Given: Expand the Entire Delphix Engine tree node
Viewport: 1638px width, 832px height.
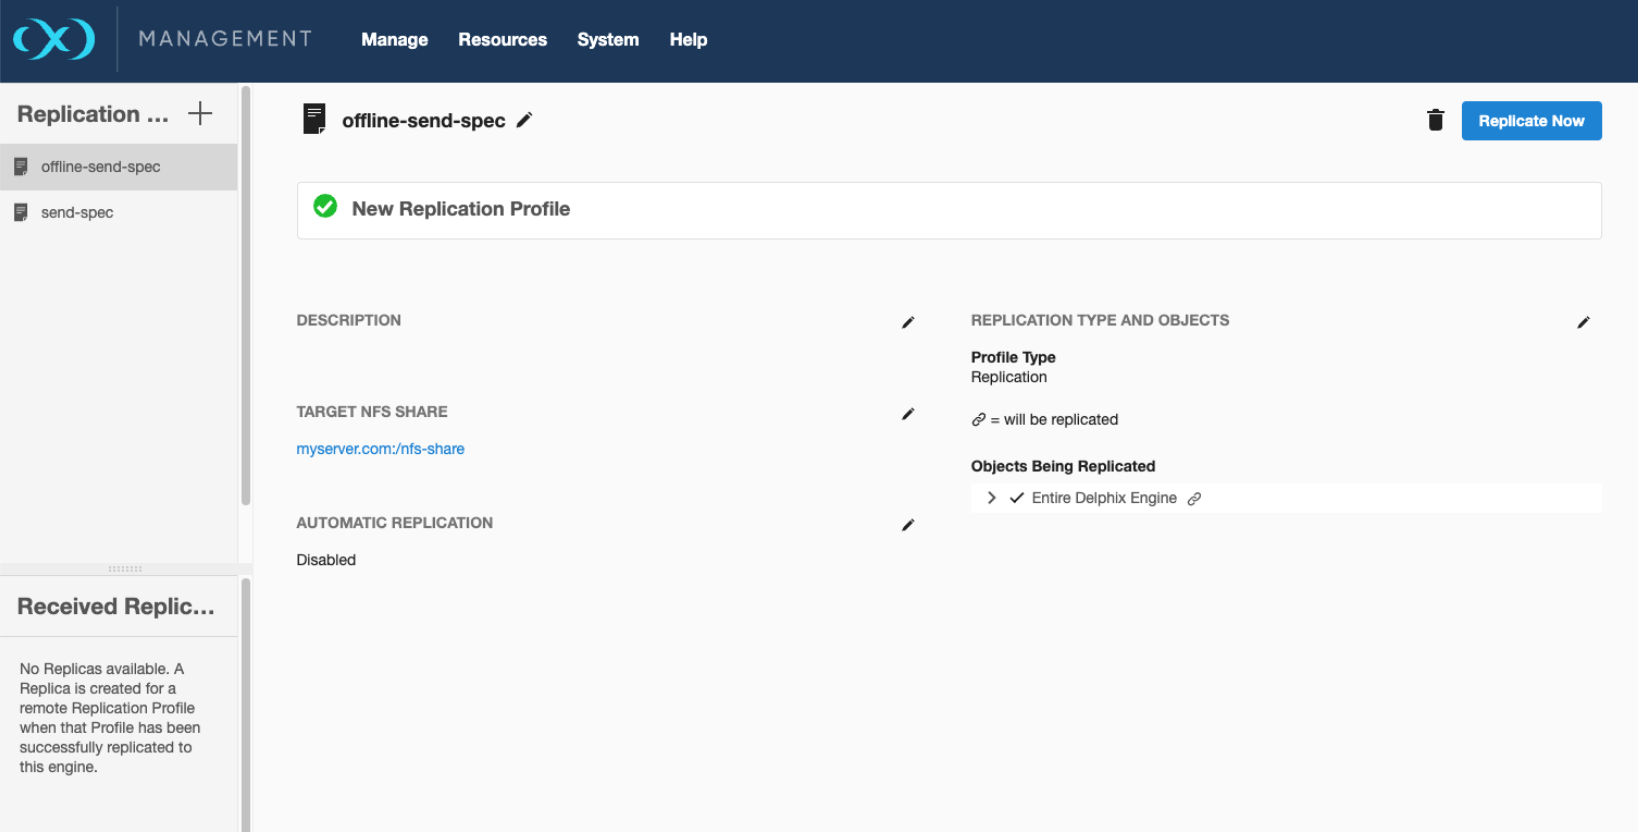Looking at the screenshot, I should point(991,498).
